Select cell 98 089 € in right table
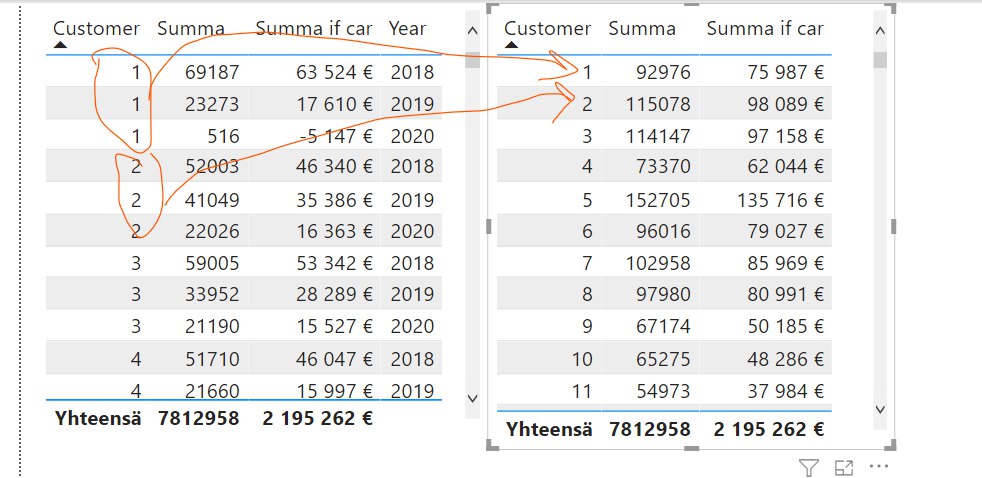The width and height of the screenshot is (982, 478). [785, 104]
